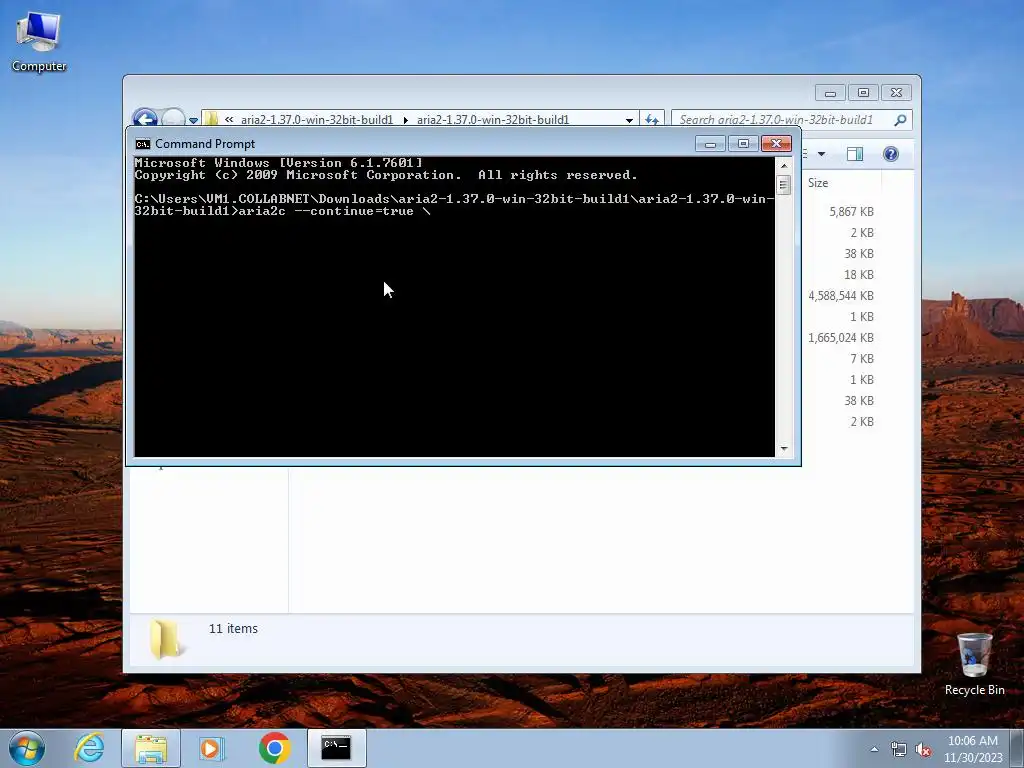1024x768 pixels.
Task: Open the Windows Start menu orb
Action: (27, 748)
